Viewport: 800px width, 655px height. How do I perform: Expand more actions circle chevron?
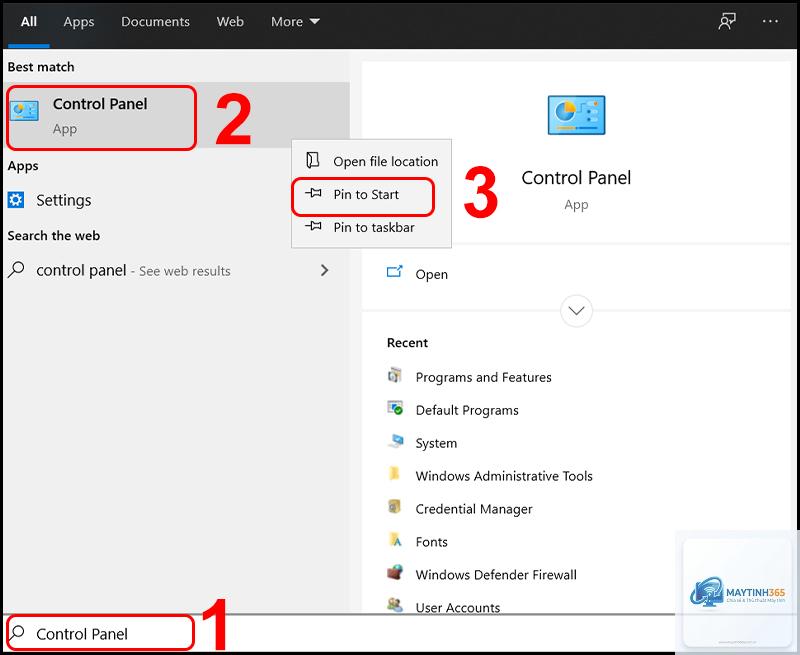click(x=576, y=311)
